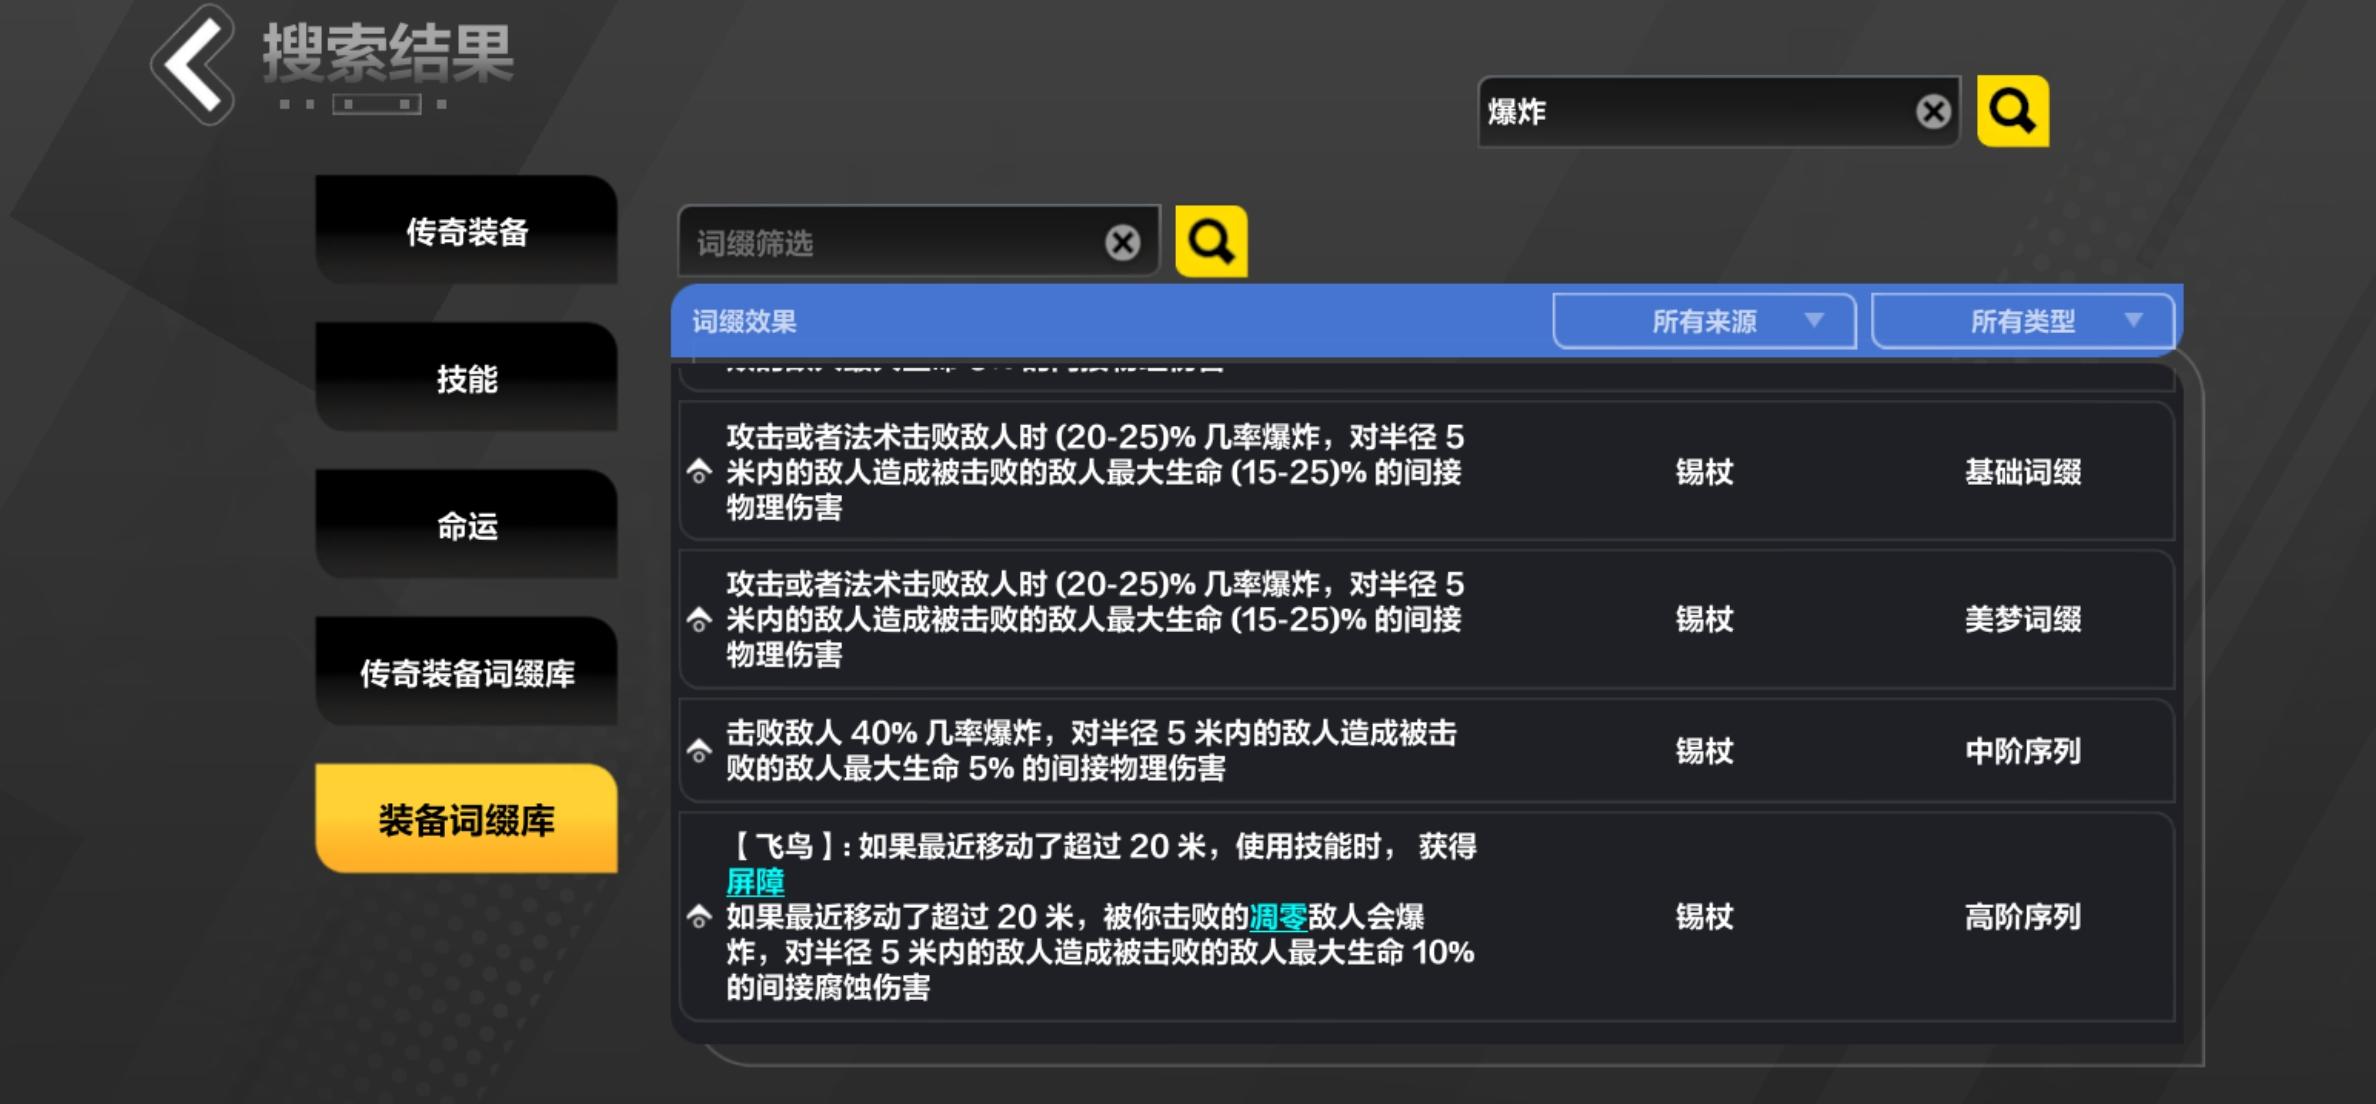Select the 传奇装备词缀库 tab
The image size is (2376, 1104).
point(466,673)
